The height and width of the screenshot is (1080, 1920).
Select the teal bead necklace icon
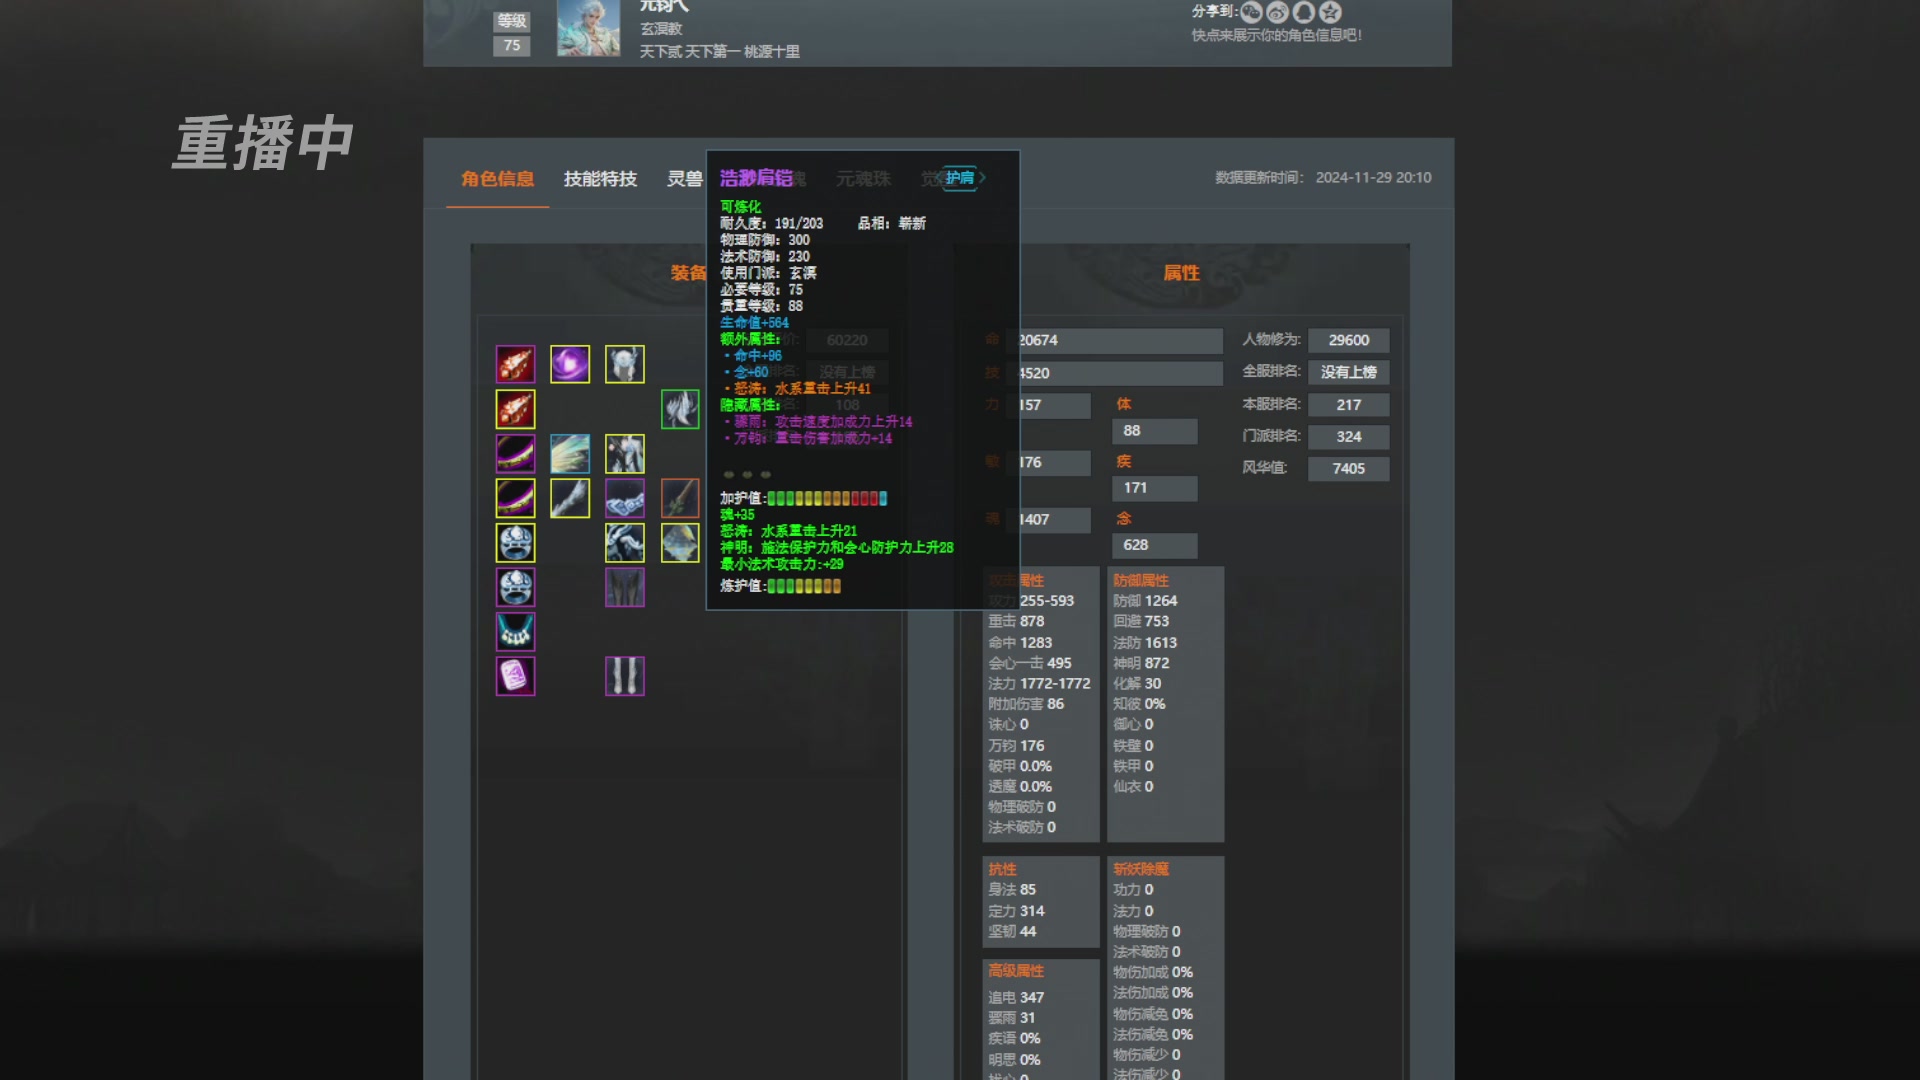(x=515, y=632)
